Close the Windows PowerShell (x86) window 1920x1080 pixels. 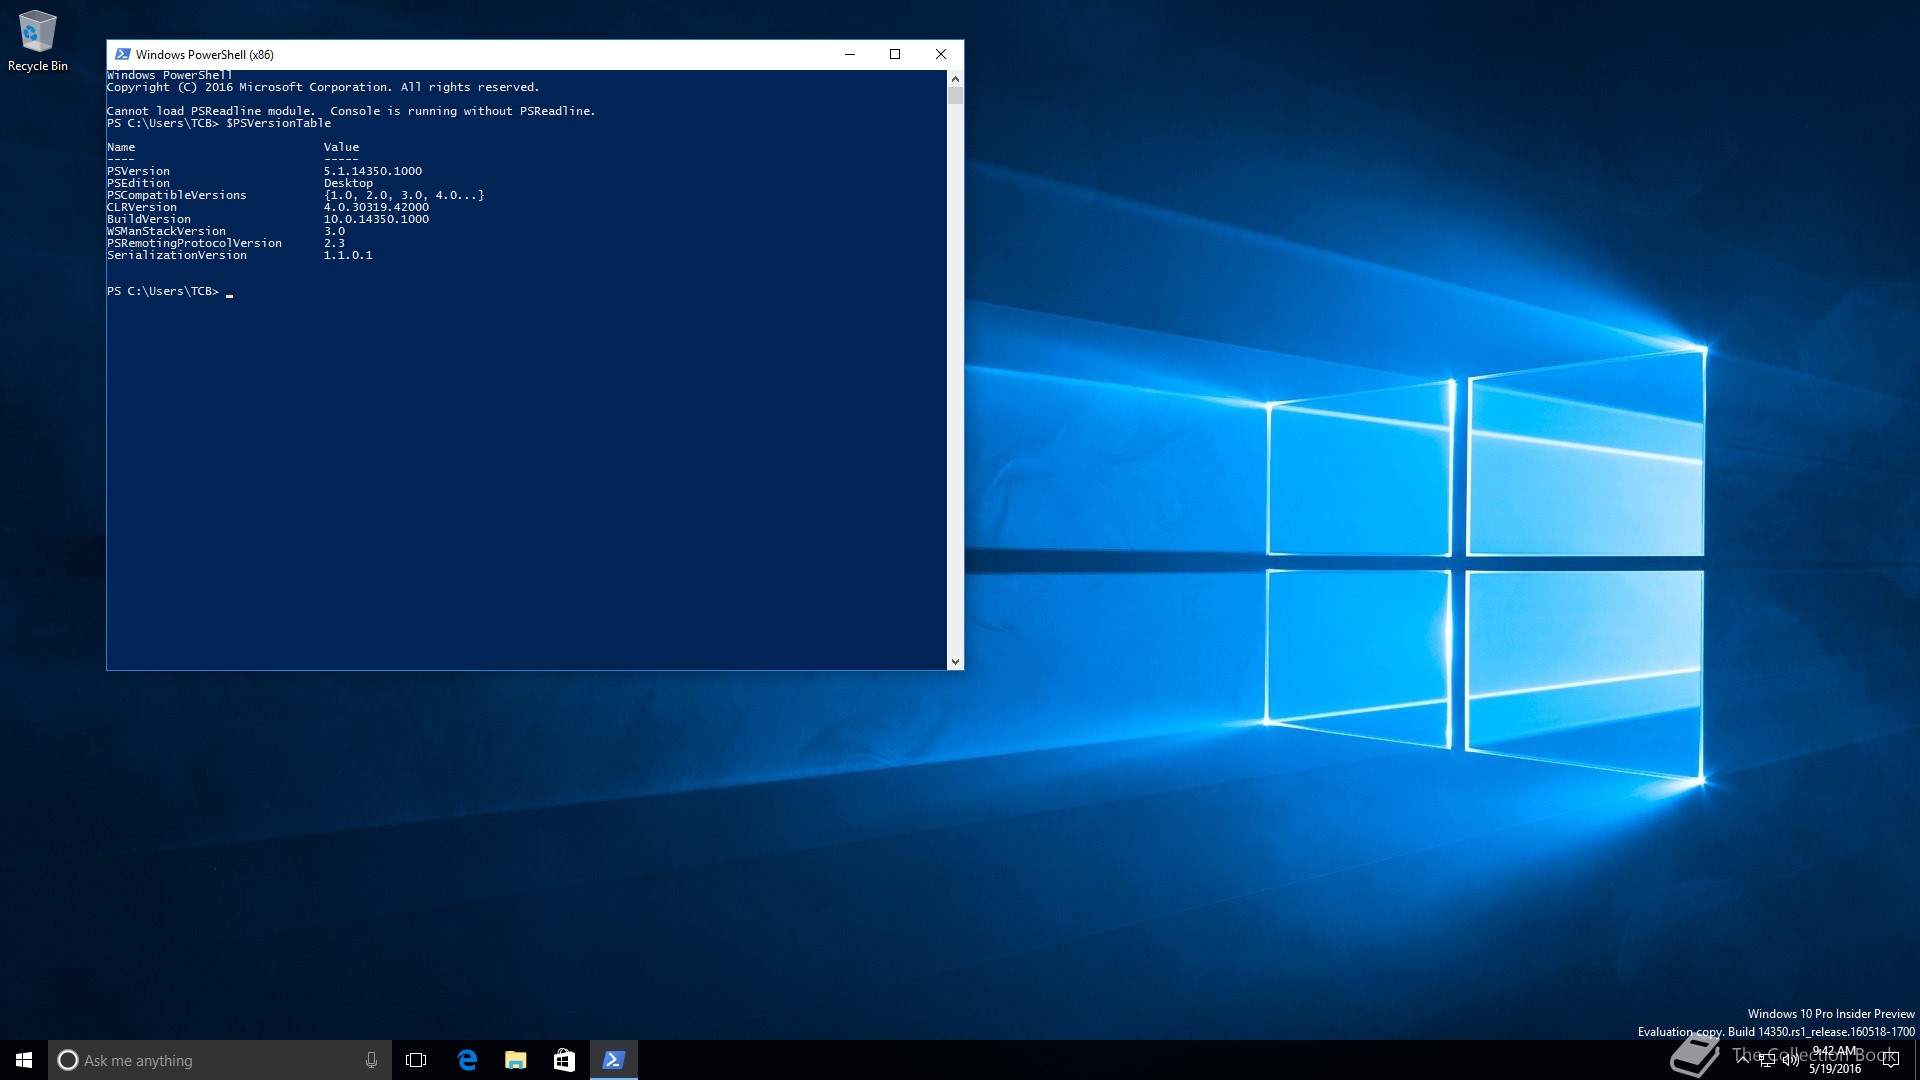[x=940, y=54]
